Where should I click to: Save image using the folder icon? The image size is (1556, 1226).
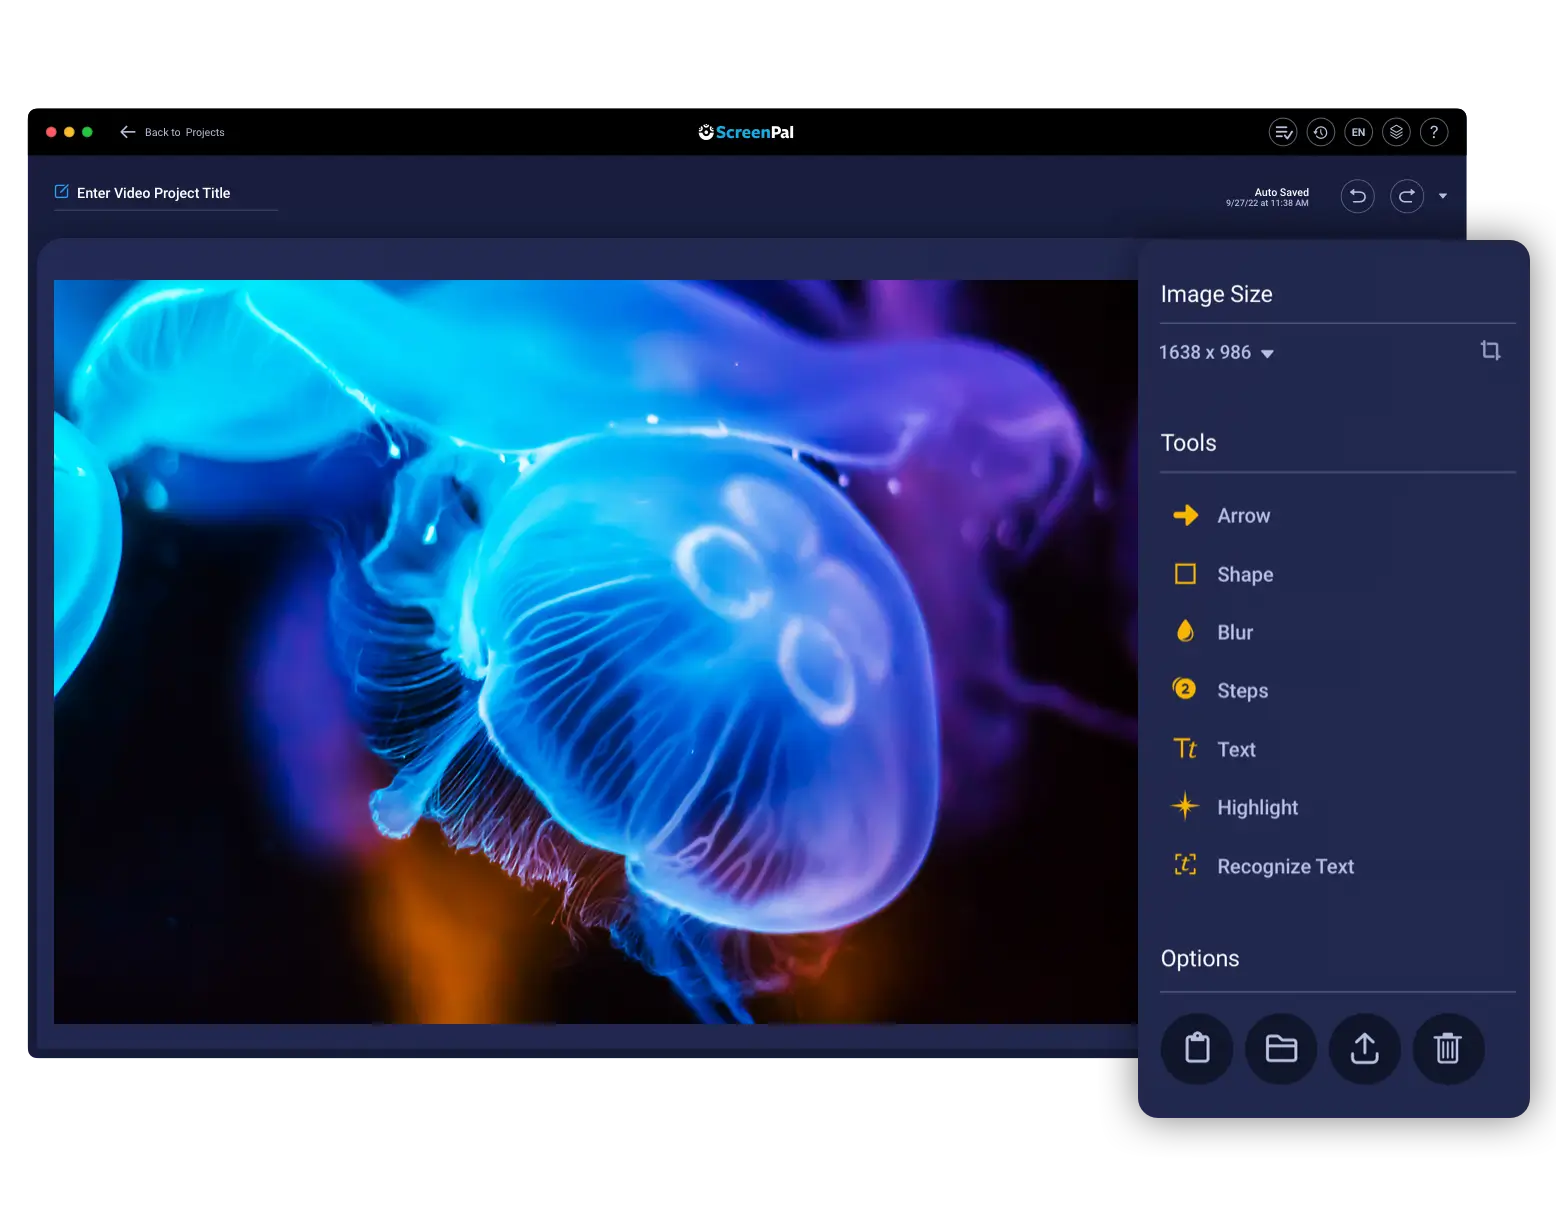[1281, 1049]
